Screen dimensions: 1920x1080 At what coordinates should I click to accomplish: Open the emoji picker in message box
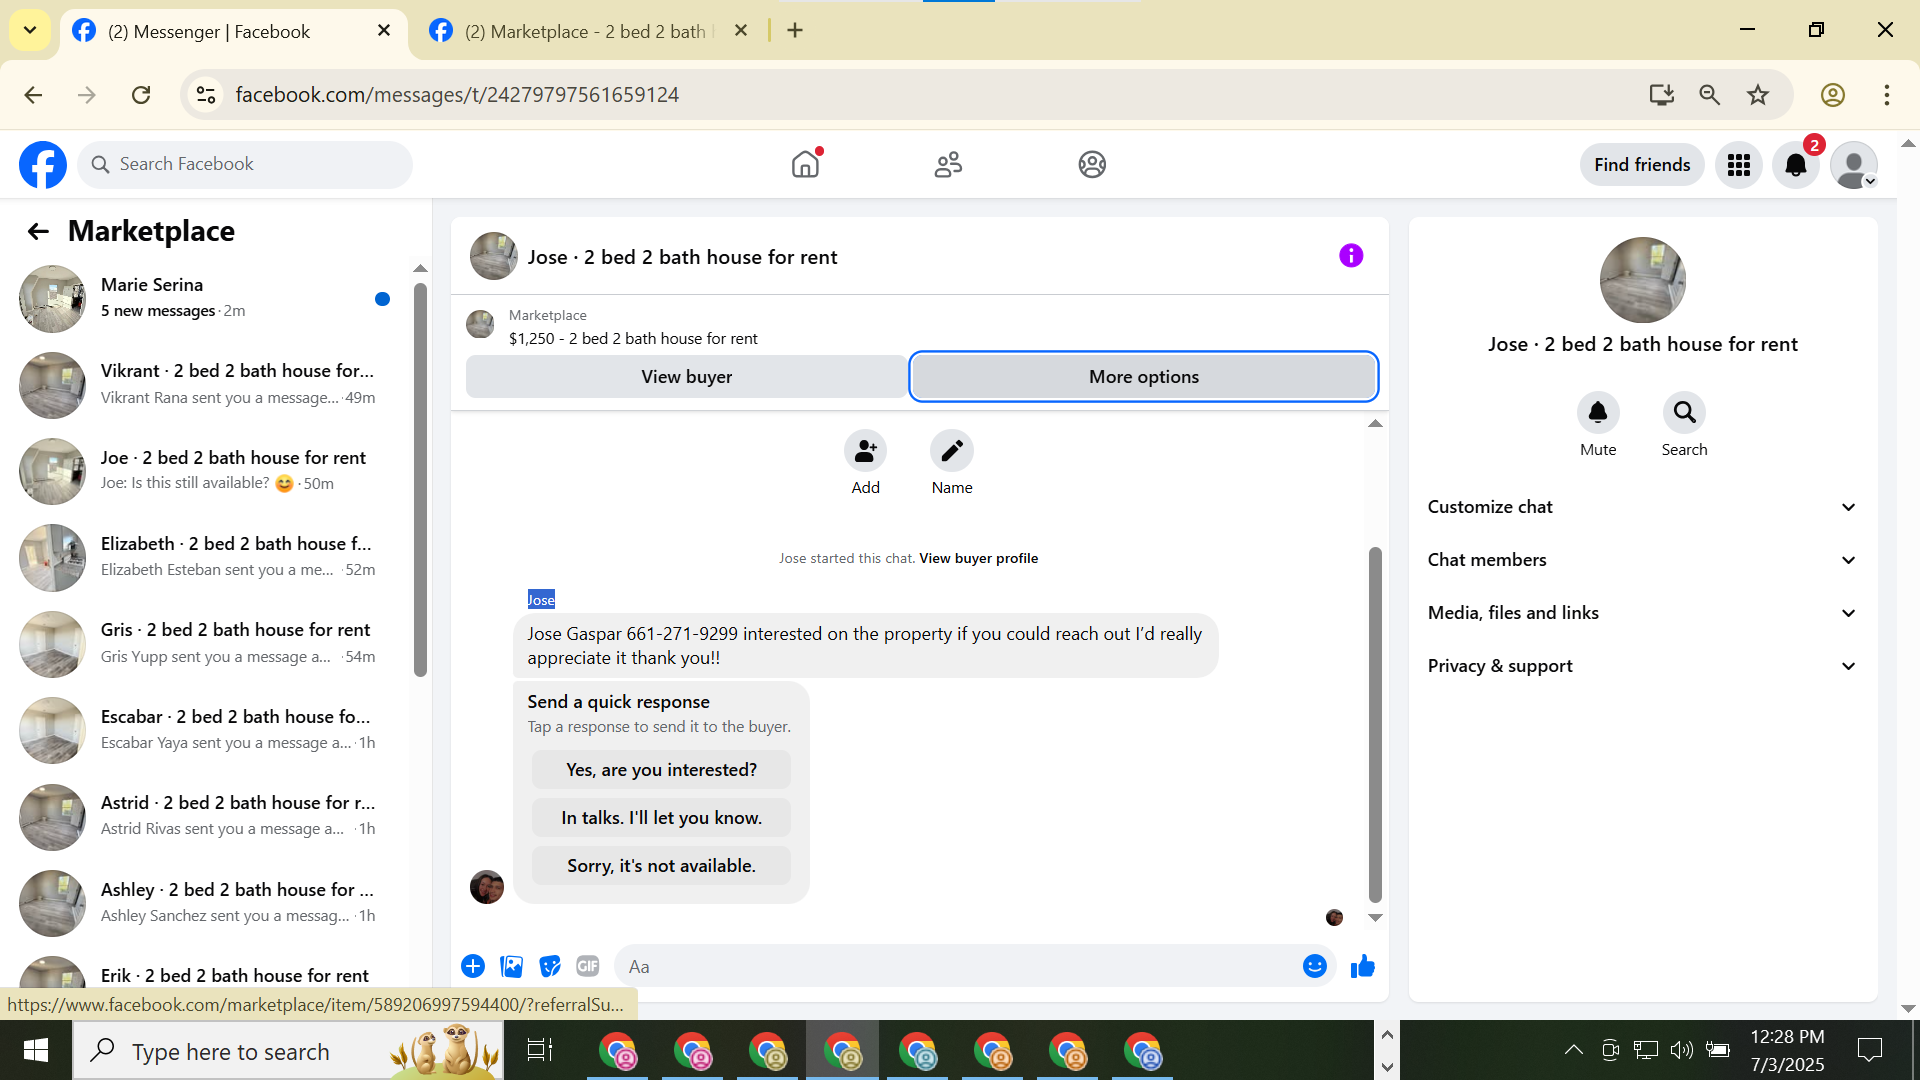(x=1314, y=966)
